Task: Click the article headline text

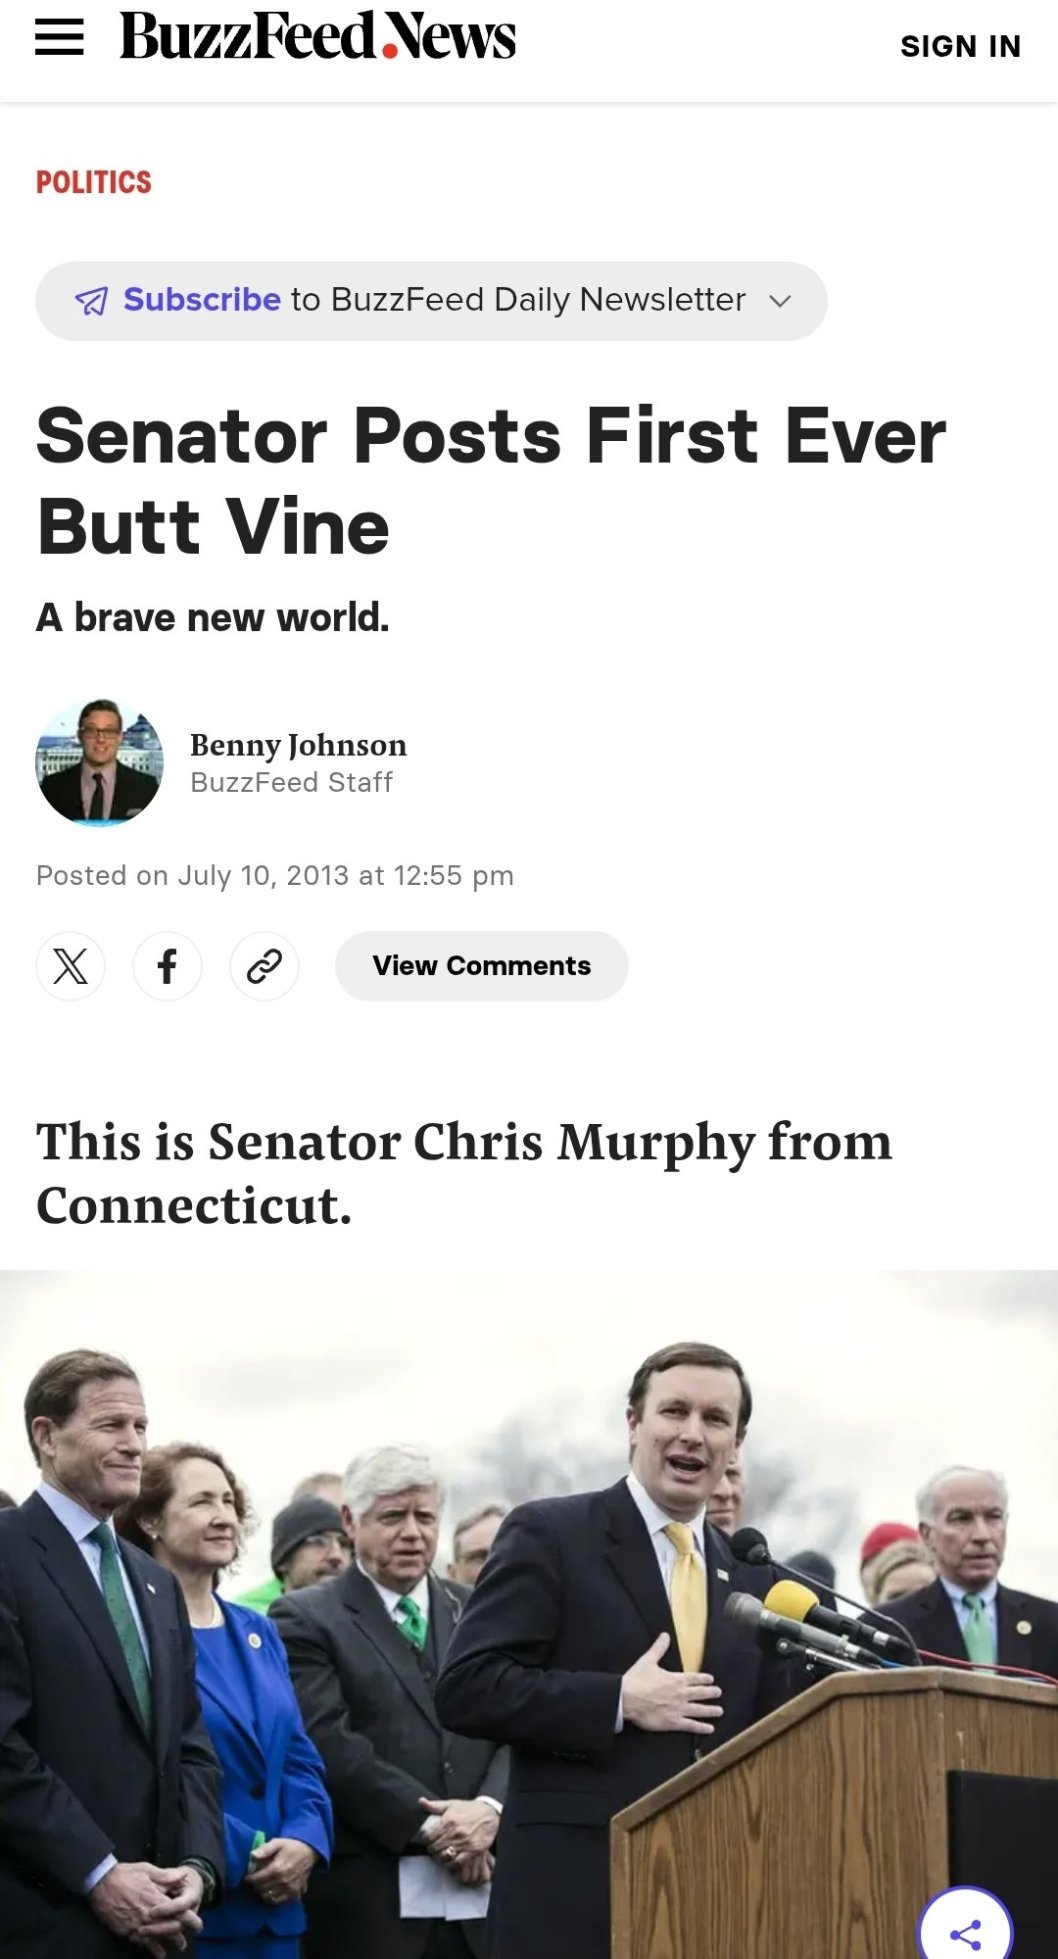Action: 491,481
